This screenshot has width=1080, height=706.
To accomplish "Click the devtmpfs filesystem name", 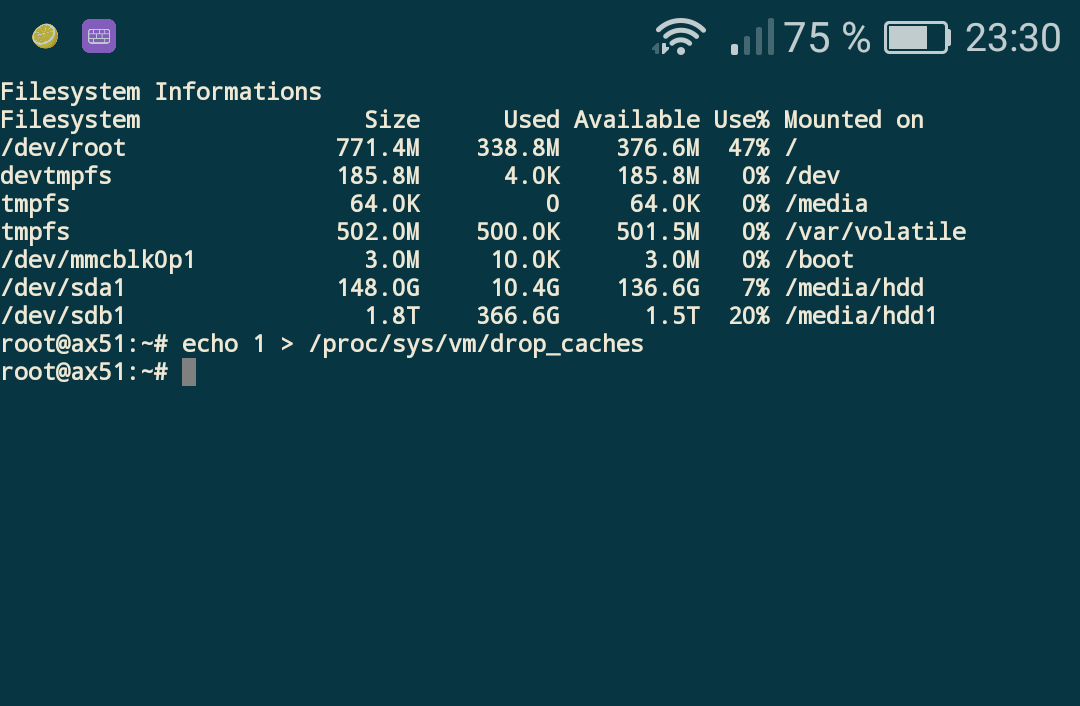I will (x=56, y=176).
